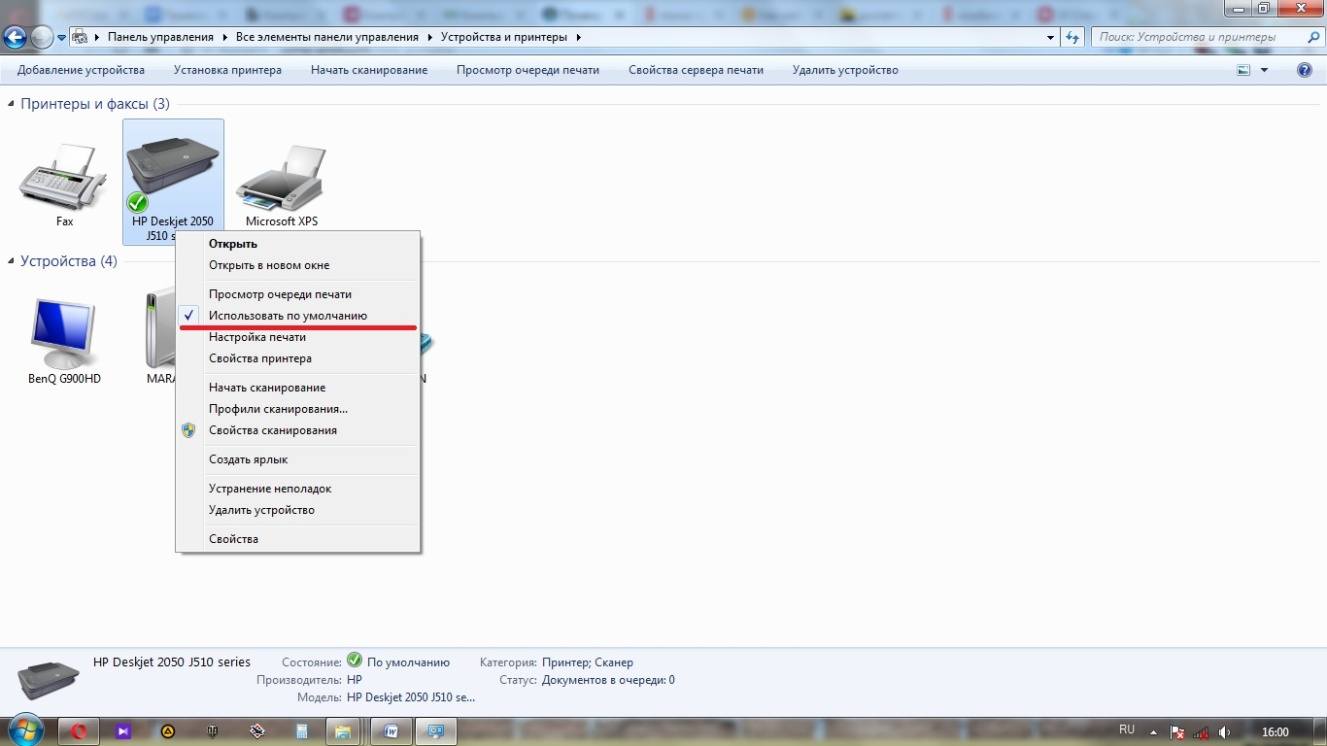Select the BenQ G900HD monitor icon
The image size is (1327, 746).
pyautogui.click(x=64, y=333)
